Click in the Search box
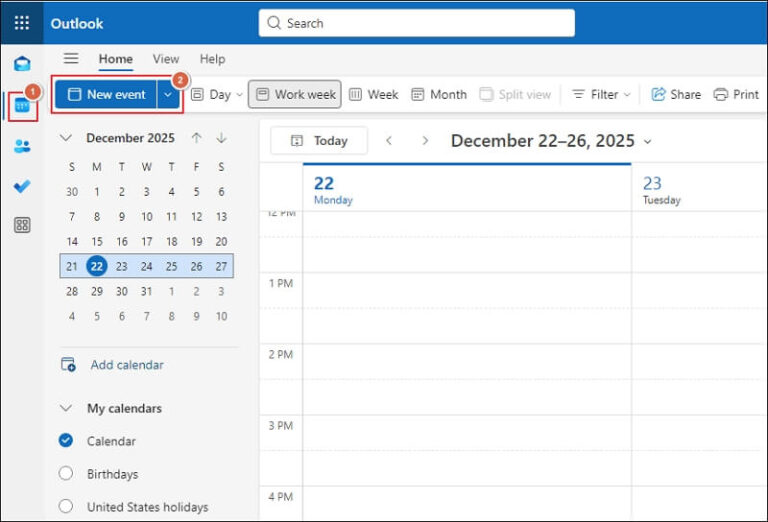Viewport: 768px width, 522px height. click(416, 23)
